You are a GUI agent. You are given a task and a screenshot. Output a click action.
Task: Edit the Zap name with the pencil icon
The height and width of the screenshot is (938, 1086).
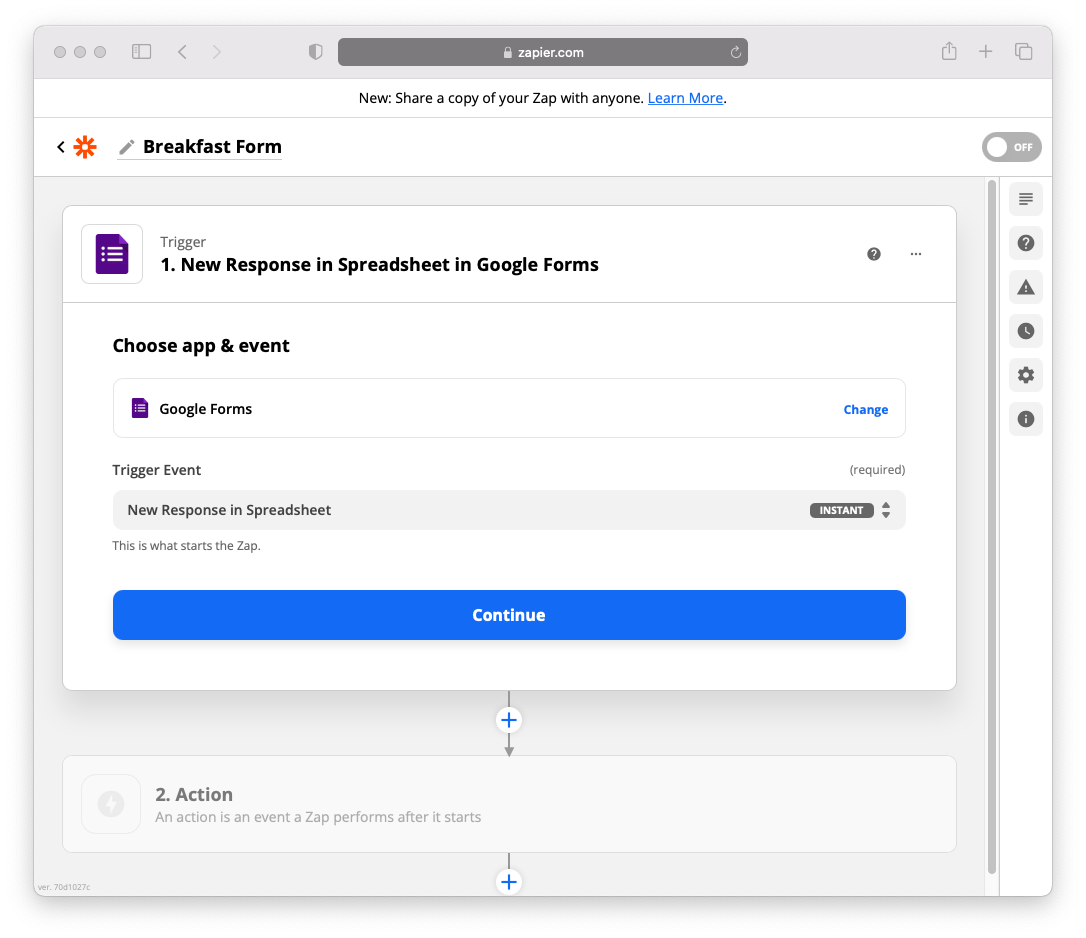pyautogui.click(x=127, y=147)
